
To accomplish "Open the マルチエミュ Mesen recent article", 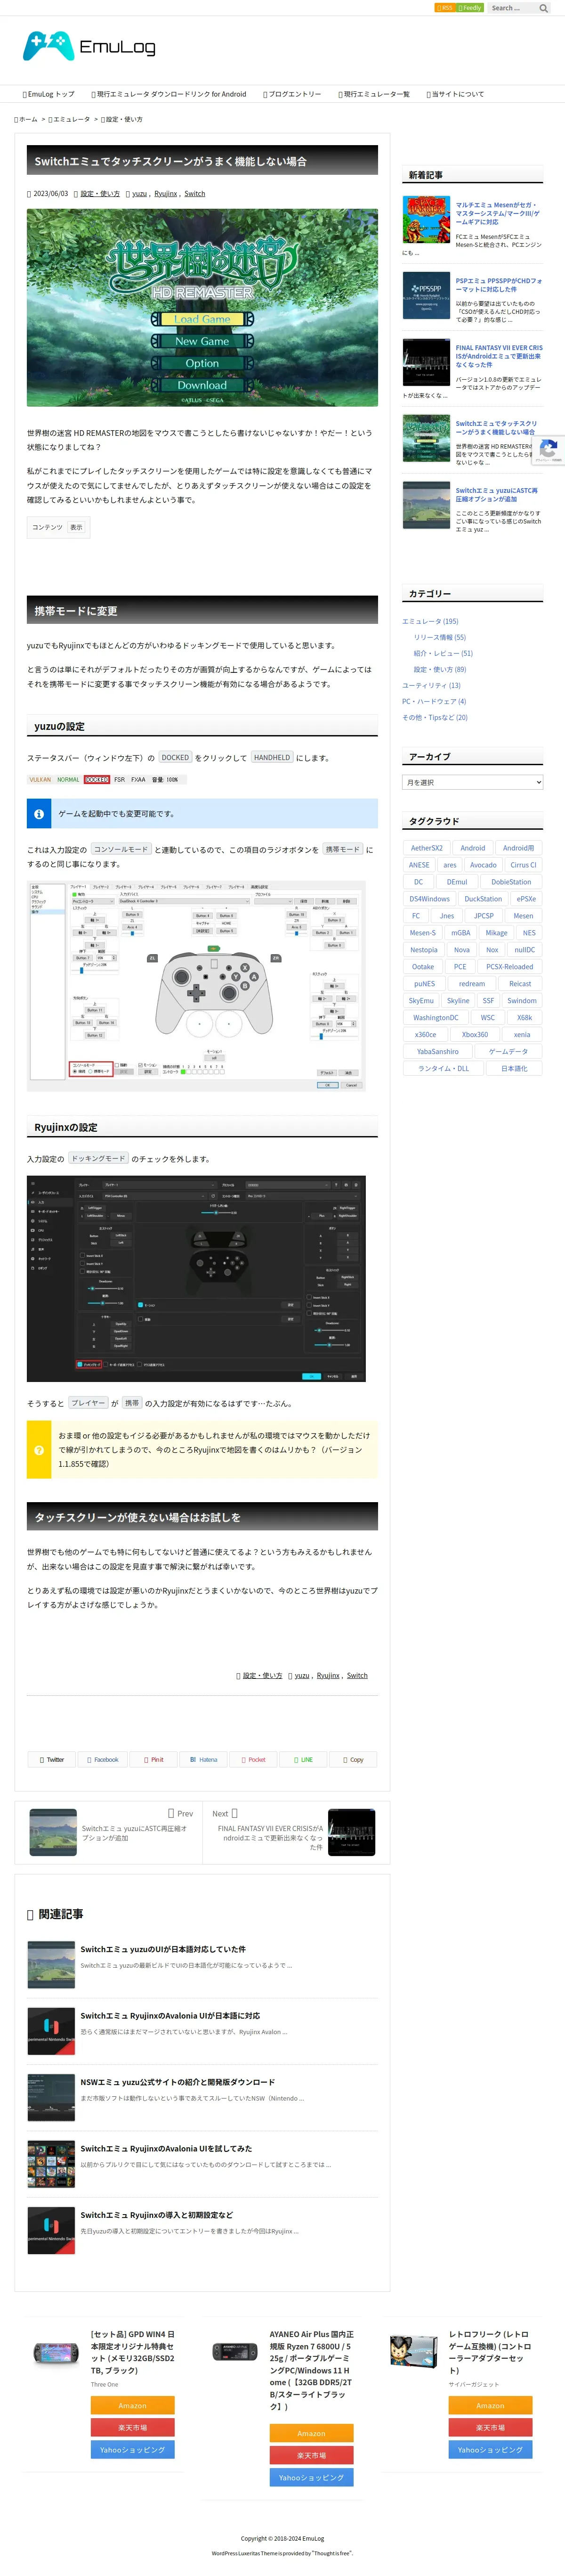I will coord(499,213).
